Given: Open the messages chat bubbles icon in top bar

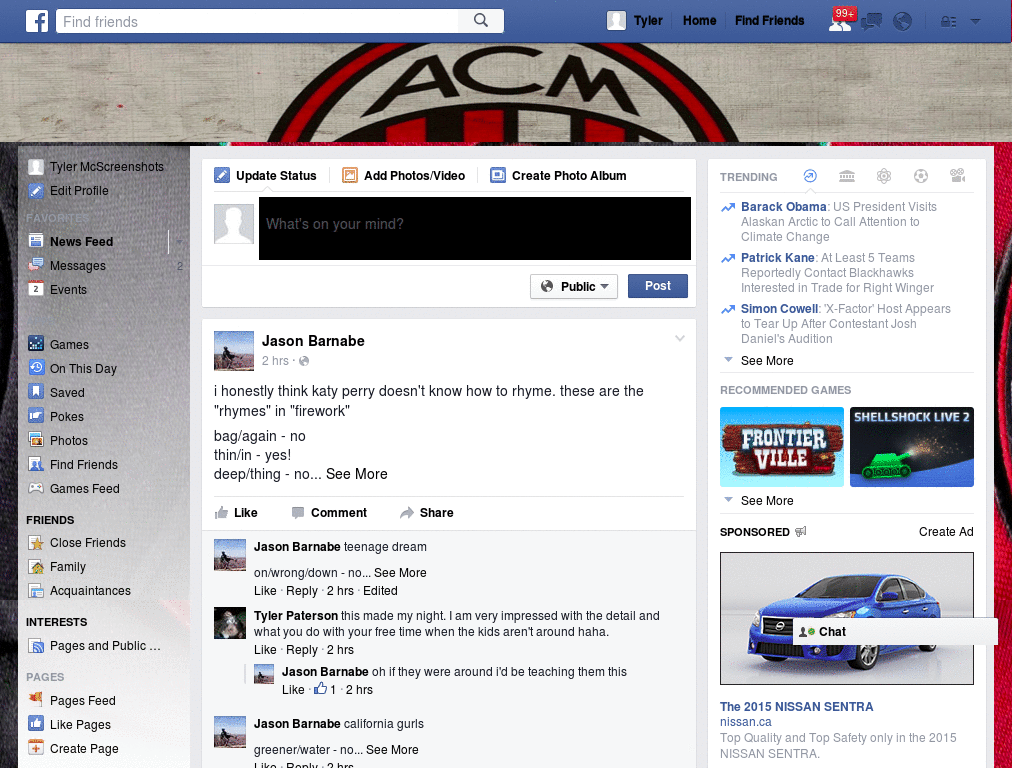Looking at the screenshot, I should [872, 22].
